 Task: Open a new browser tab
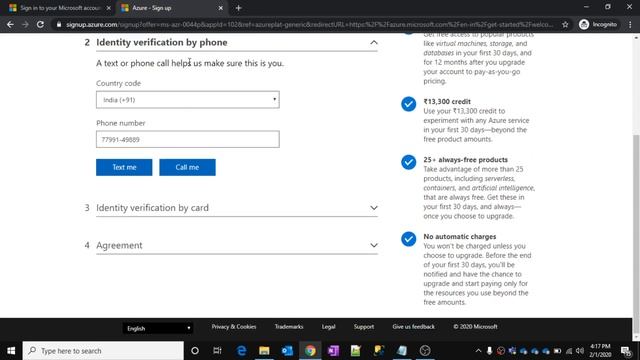tap(238, 8)
